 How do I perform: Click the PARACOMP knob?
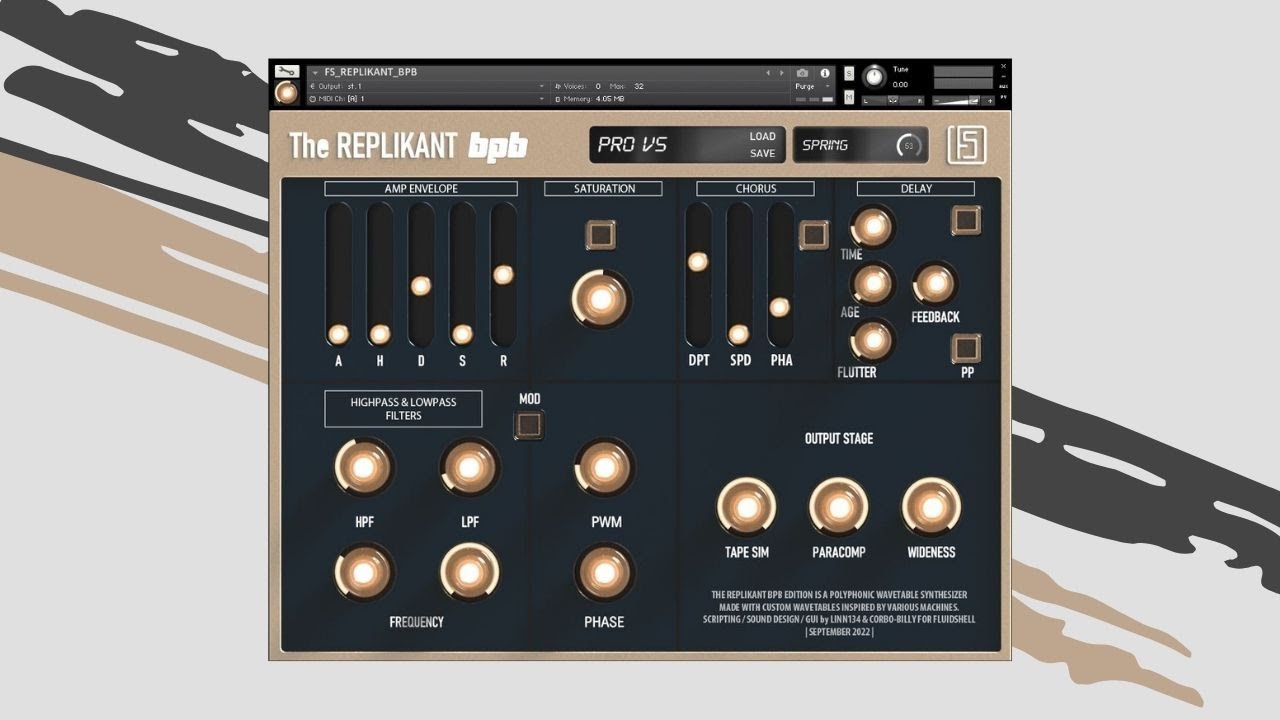pyautogui.click(x=838, y=506)
